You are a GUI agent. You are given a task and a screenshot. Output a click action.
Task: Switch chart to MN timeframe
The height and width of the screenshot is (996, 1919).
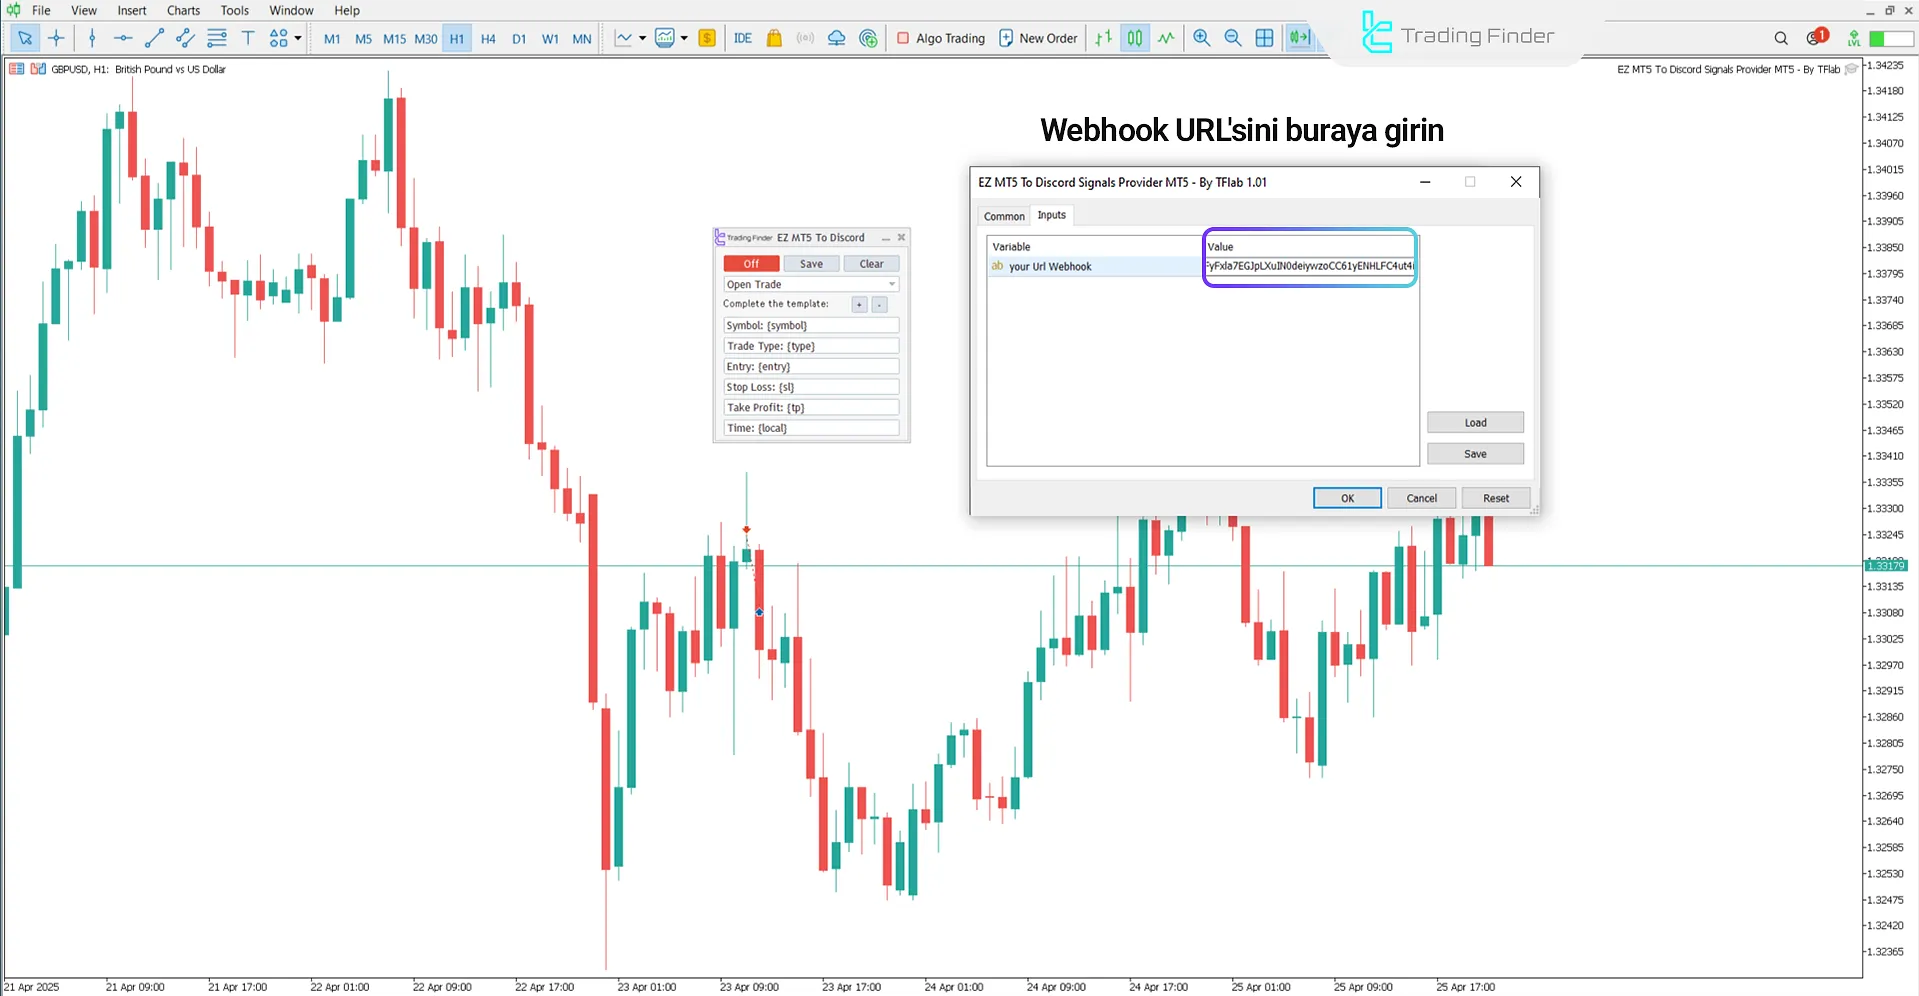pos(582,39)
